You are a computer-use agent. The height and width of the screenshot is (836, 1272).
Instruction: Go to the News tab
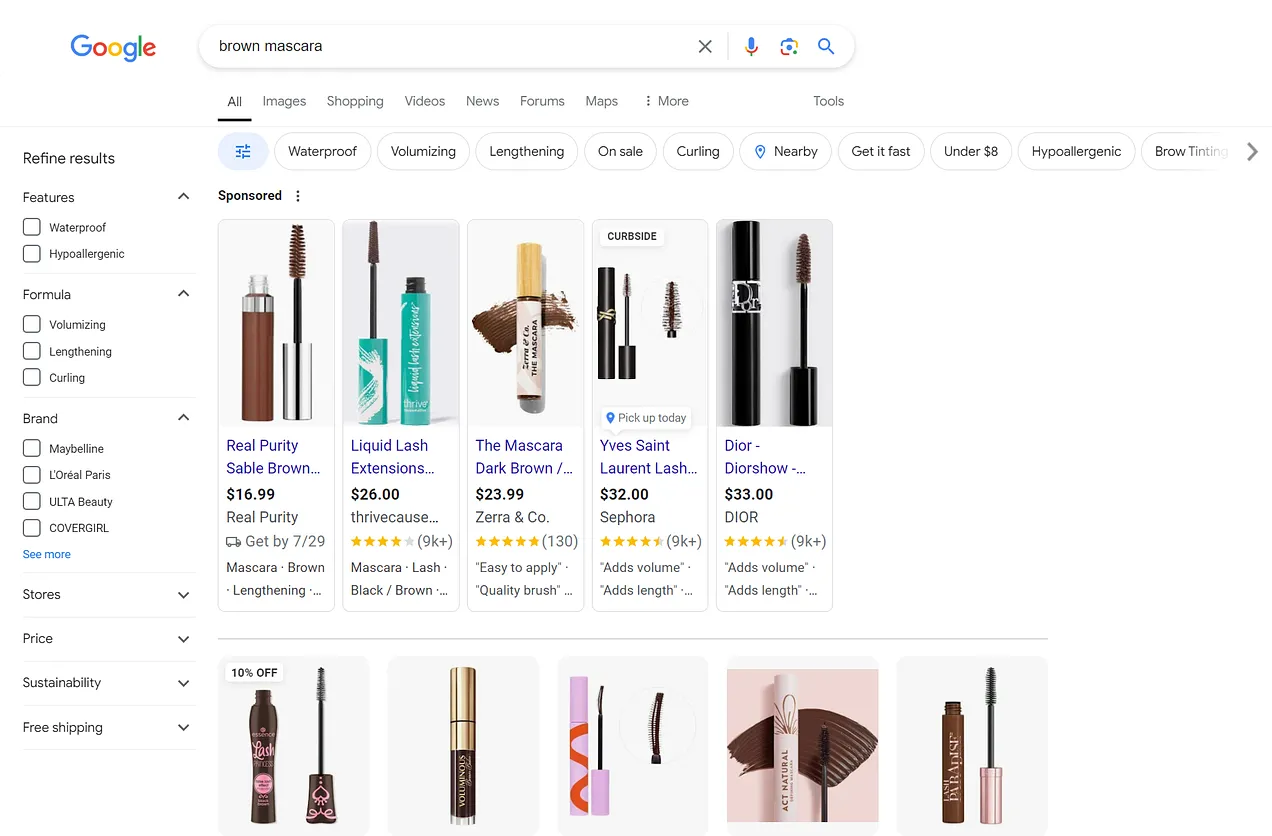tap(482, 101)
